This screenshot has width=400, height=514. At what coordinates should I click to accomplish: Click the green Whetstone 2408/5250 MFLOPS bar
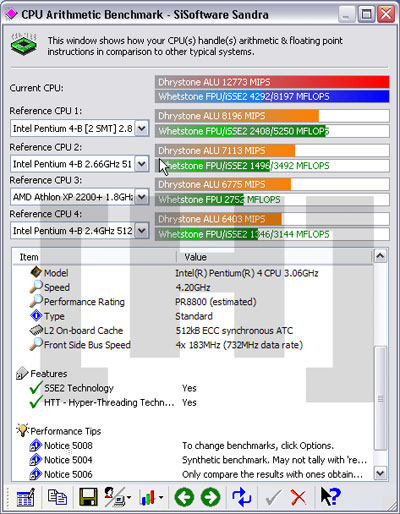(x=272, y=131)
